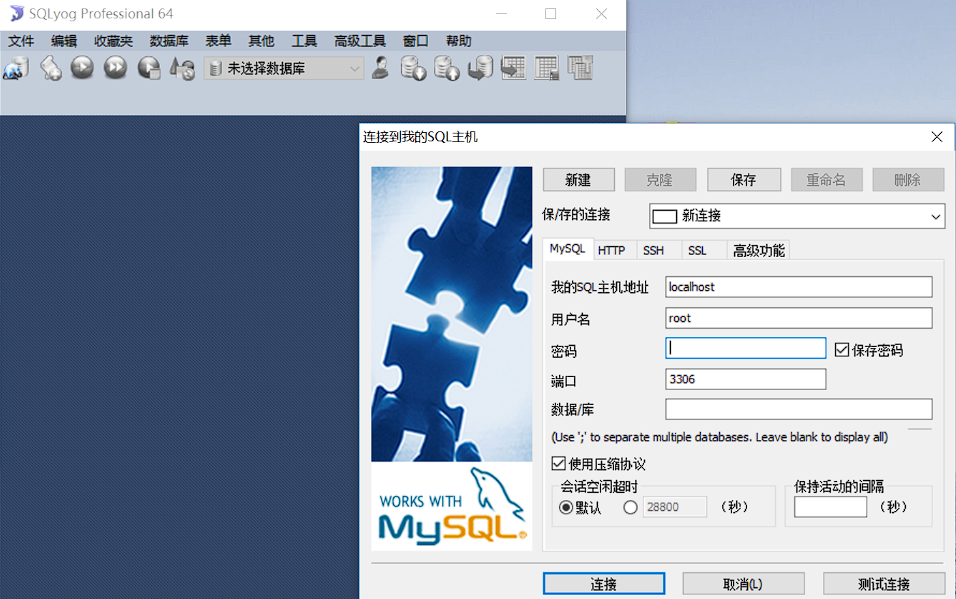Click the 测试连接 button

coord(883,584)
